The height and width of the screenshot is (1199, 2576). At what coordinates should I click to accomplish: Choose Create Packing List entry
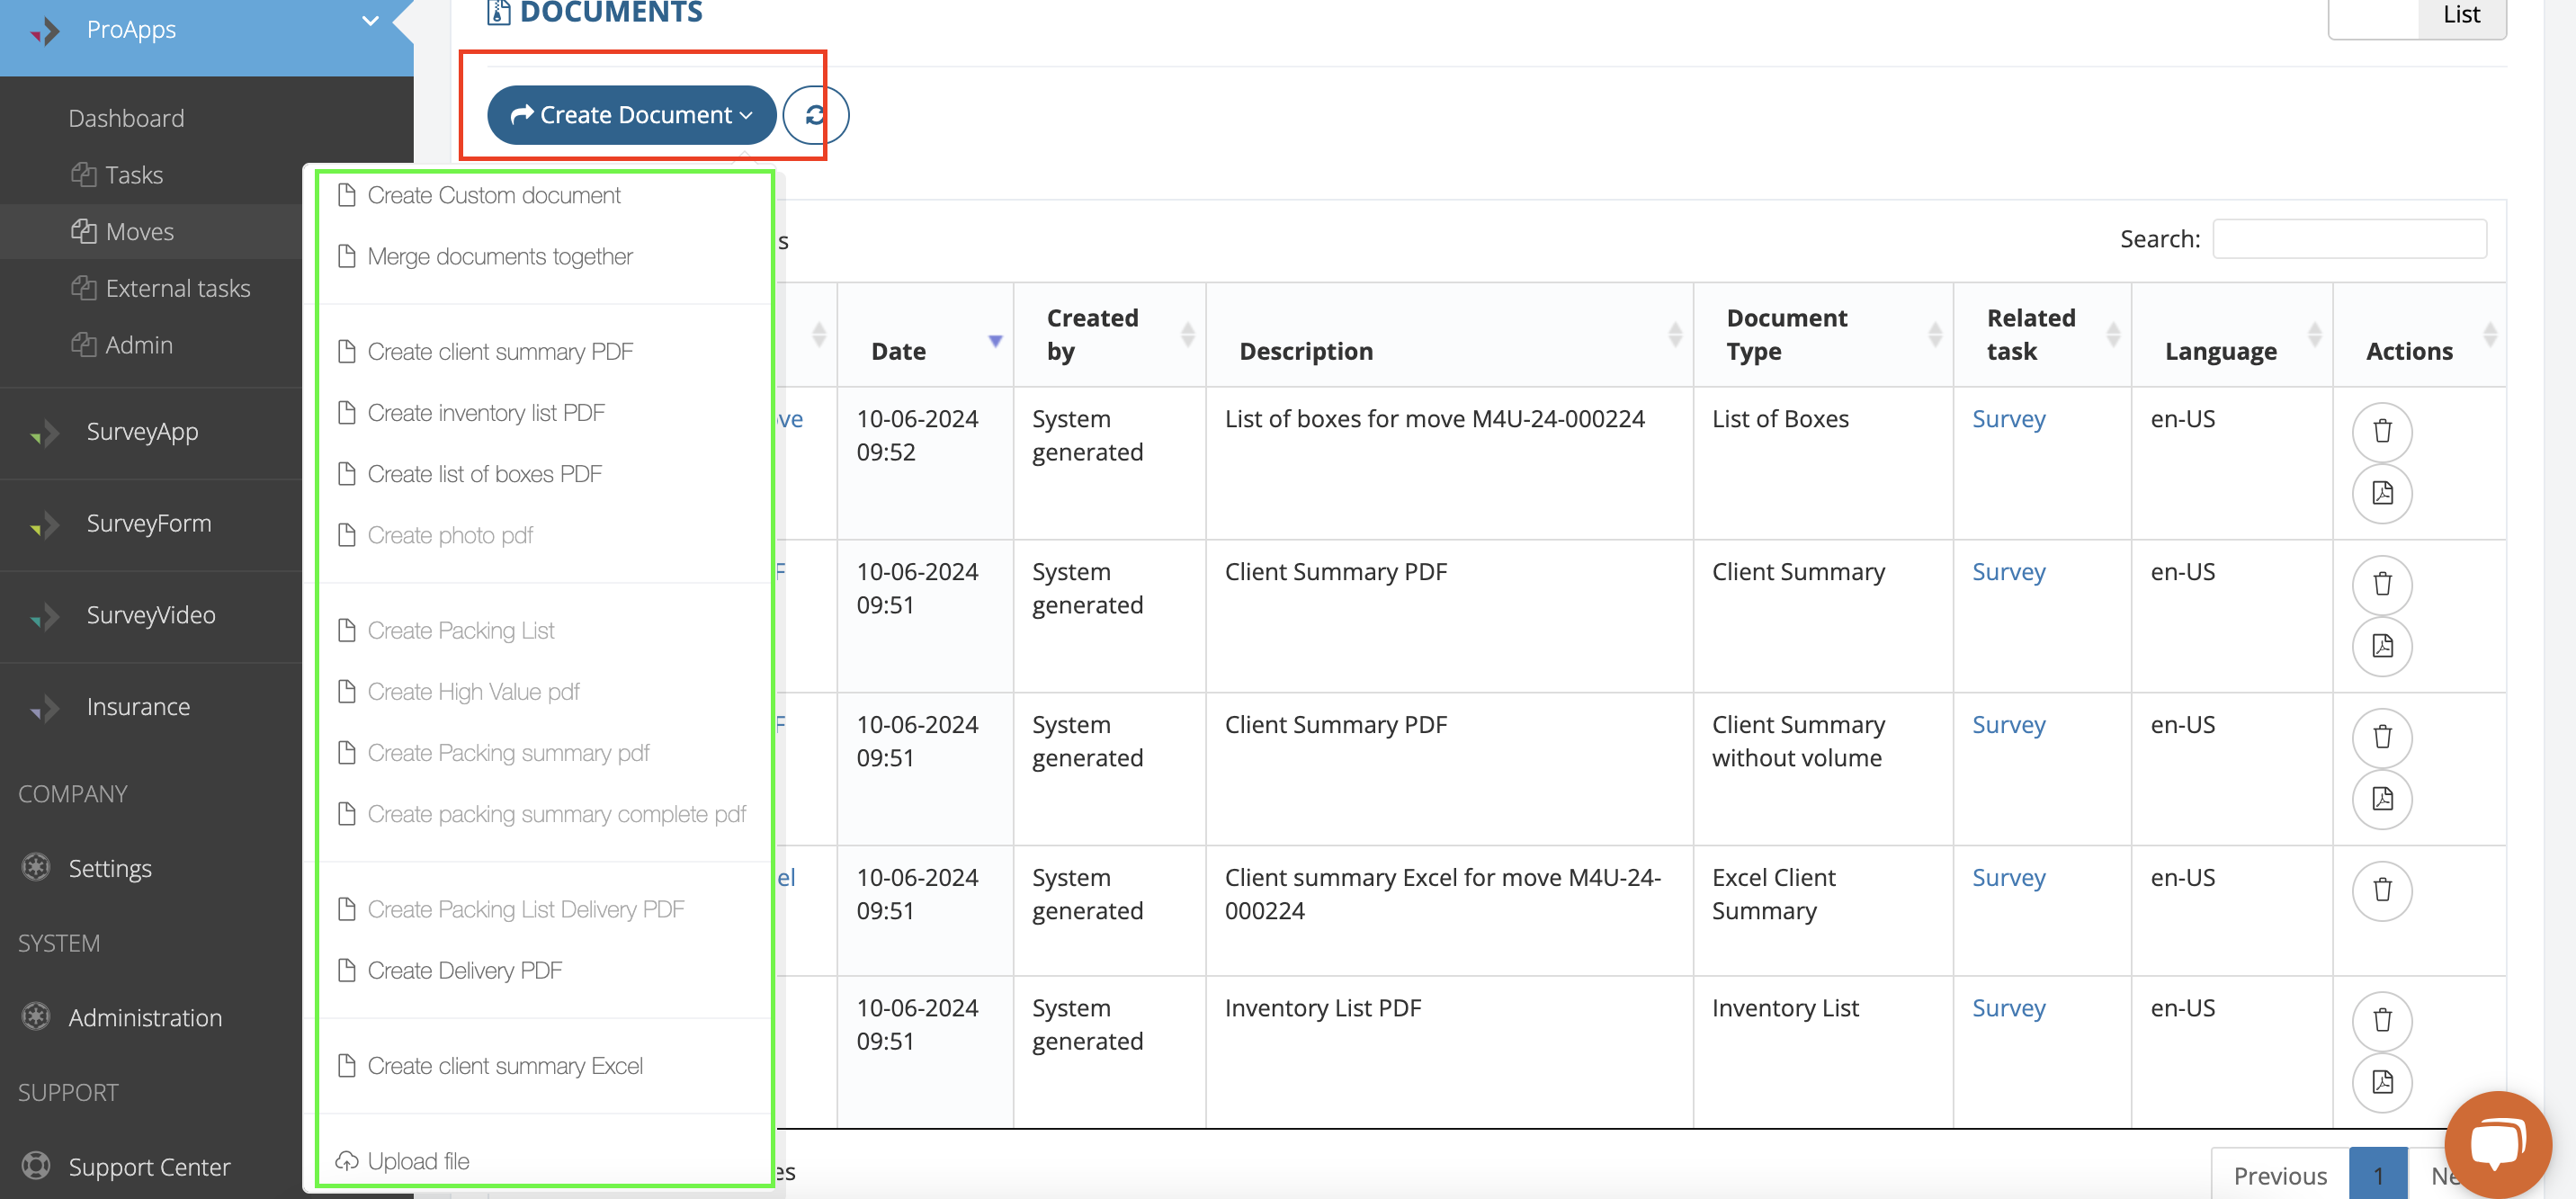[460, 631]
